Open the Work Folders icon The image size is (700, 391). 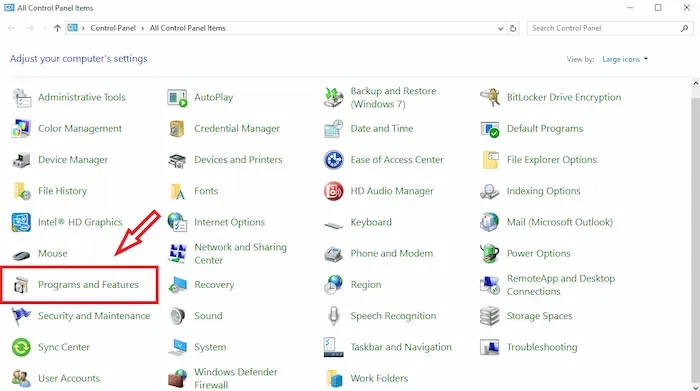pyautogui.click(x=334, y=379)
